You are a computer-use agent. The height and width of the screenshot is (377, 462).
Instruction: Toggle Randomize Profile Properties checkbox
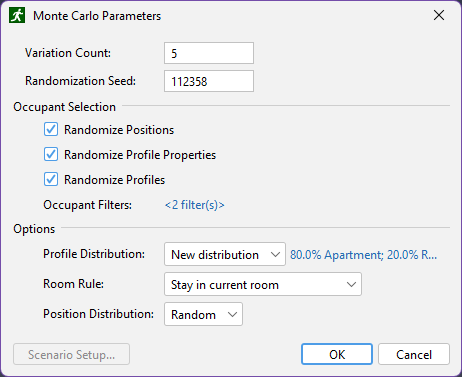[51, 154]
